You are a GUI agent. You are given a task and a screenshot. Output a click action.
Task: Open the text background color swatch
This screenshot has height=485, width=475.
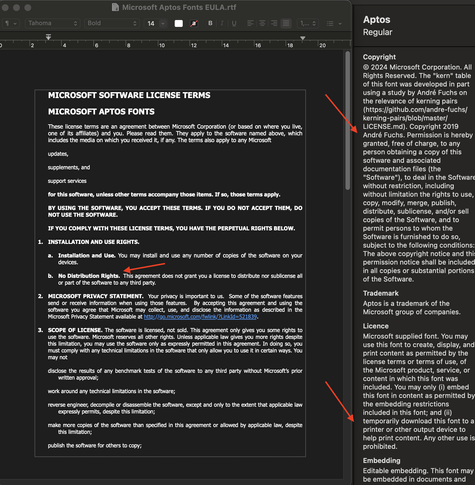pos(194,23)
